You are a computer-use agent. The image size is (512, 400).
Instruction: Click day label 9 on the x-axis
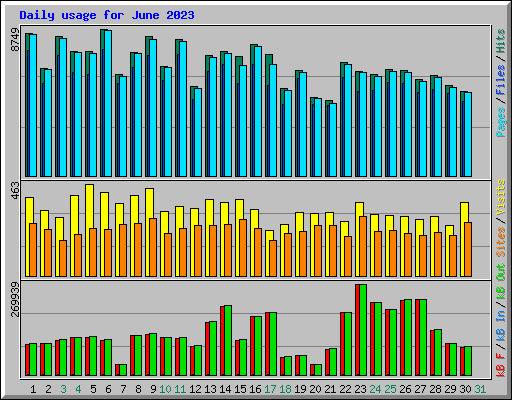[153, 389]
